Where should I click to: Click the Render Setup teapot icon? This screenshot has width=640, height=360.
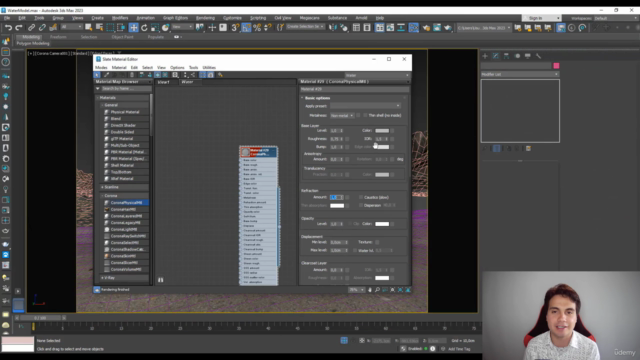pyautogui.click(x=426, y=28)
